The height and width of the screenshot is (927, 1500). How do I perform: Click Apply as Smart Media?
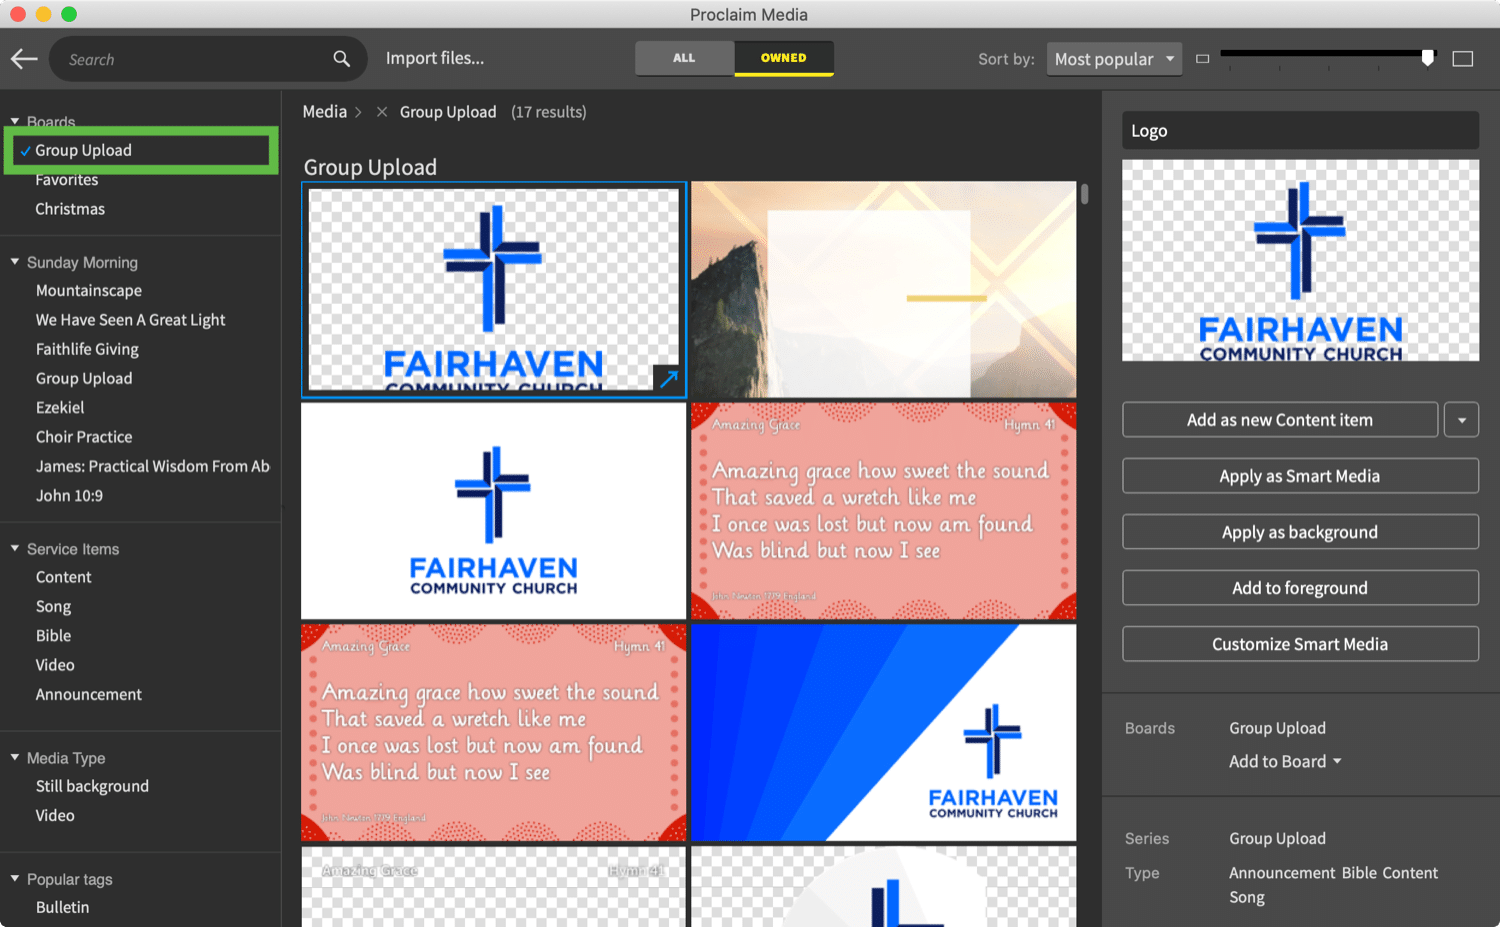(x=1300, y=476)
